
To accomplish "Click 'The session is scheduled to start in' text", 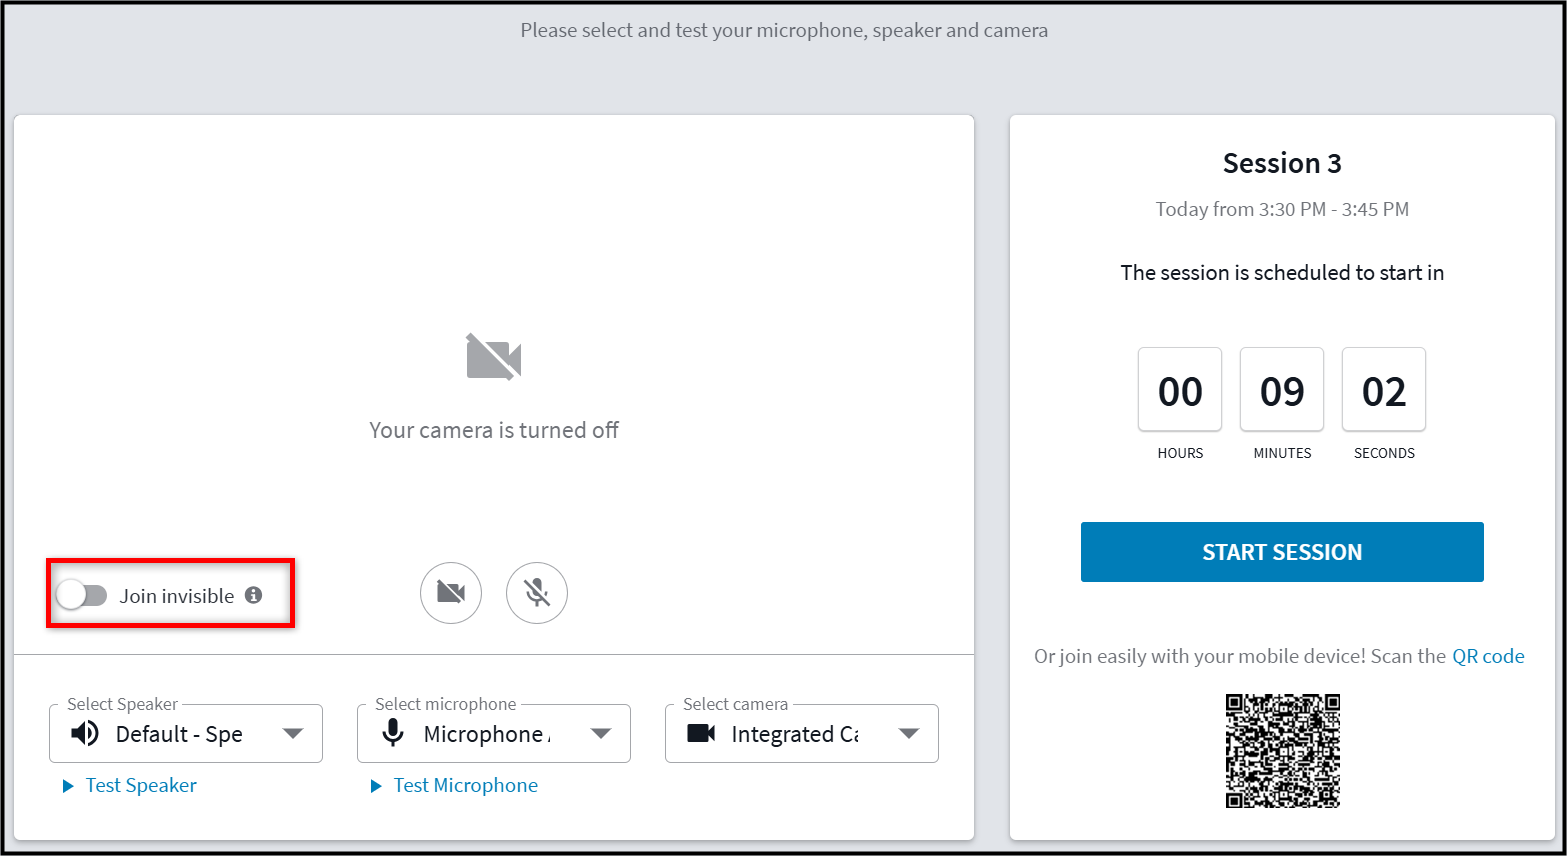I will point(1282,273).
